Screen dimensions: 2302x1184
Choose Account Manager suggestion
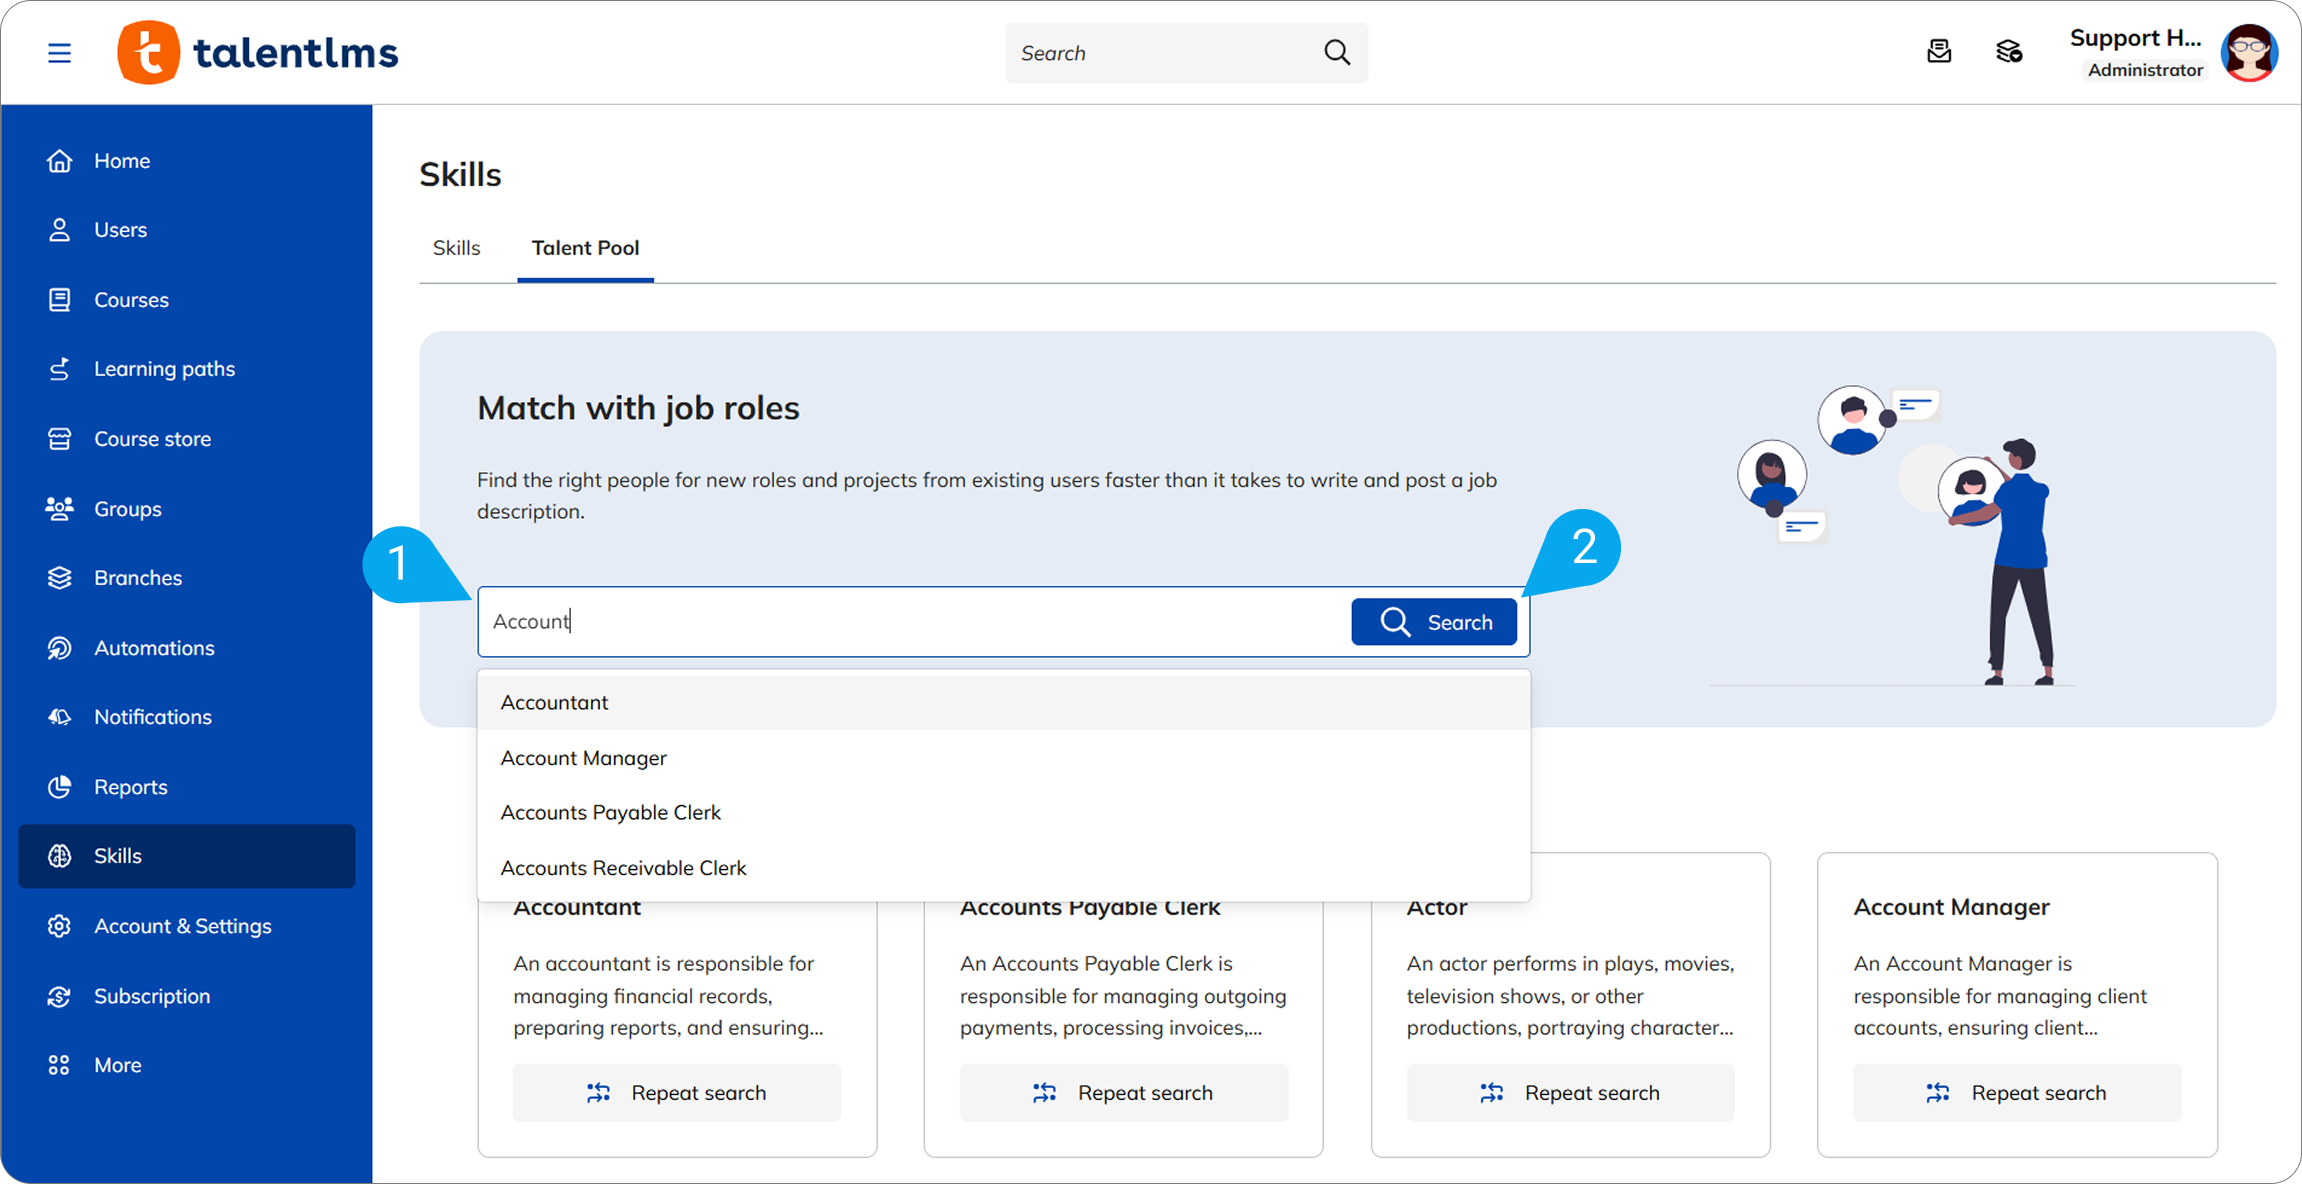[583, 758]
